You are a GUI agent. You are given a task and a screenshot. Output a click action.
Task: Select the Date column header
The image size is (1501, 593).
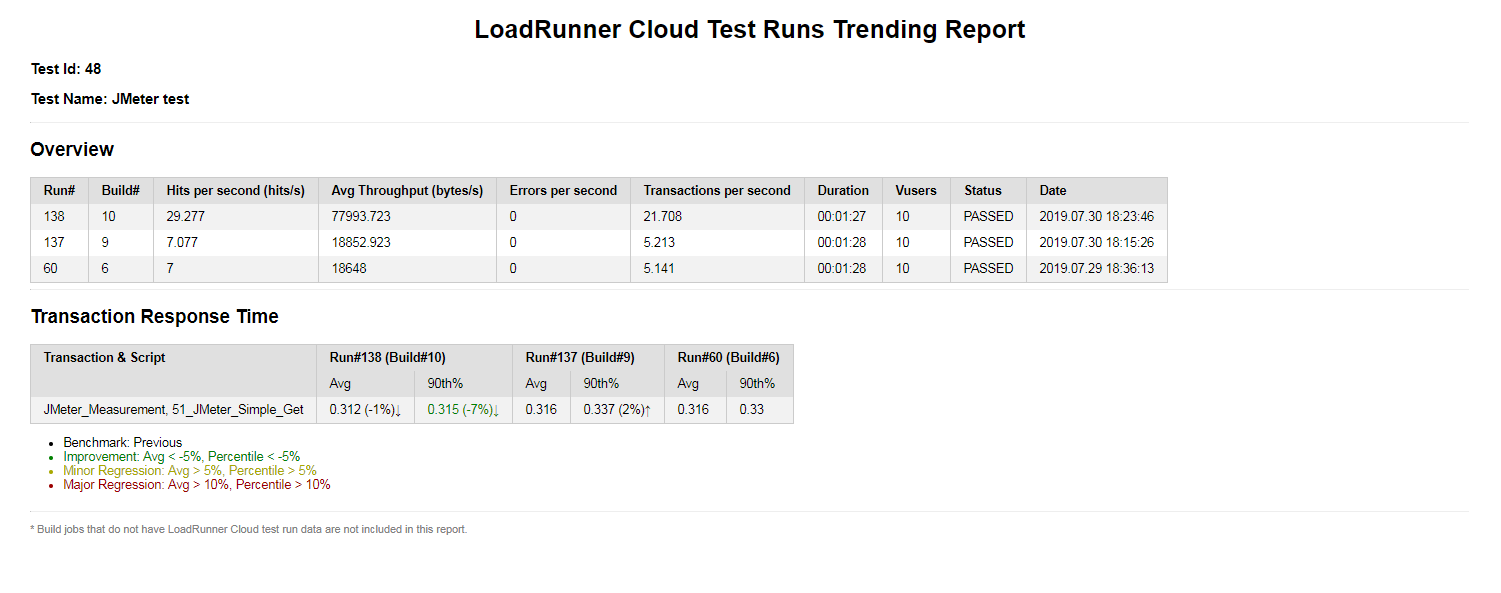pos(1053,190)
